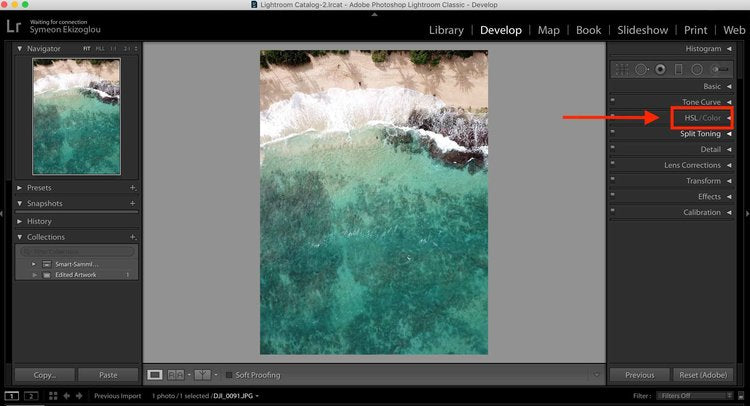
Task: Switch to Loupe view in toolbar
Action: [x=154, y=375]
